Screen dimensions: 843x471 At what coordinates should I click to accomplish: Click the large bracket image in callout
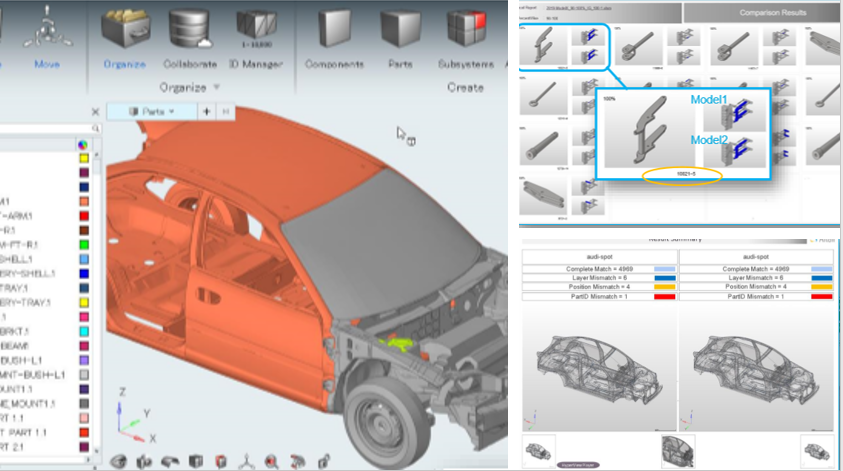click(x=650, y=131)
